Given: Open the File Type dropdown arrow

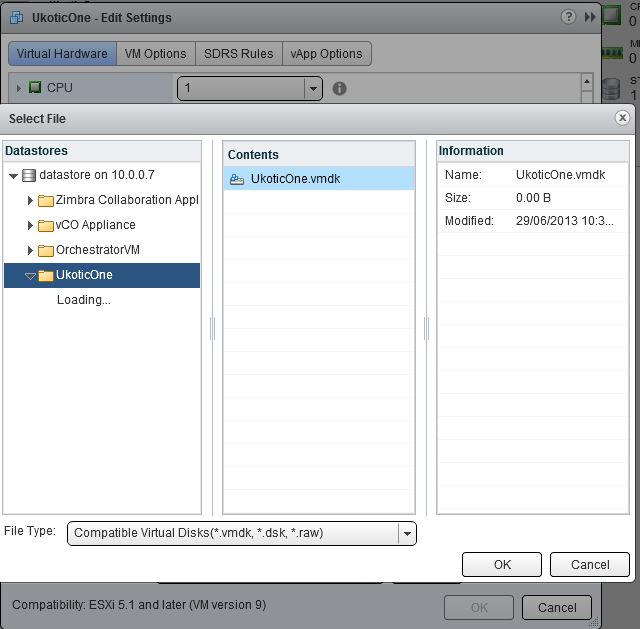Looking at the screenshot, I should tap(407, 533).
